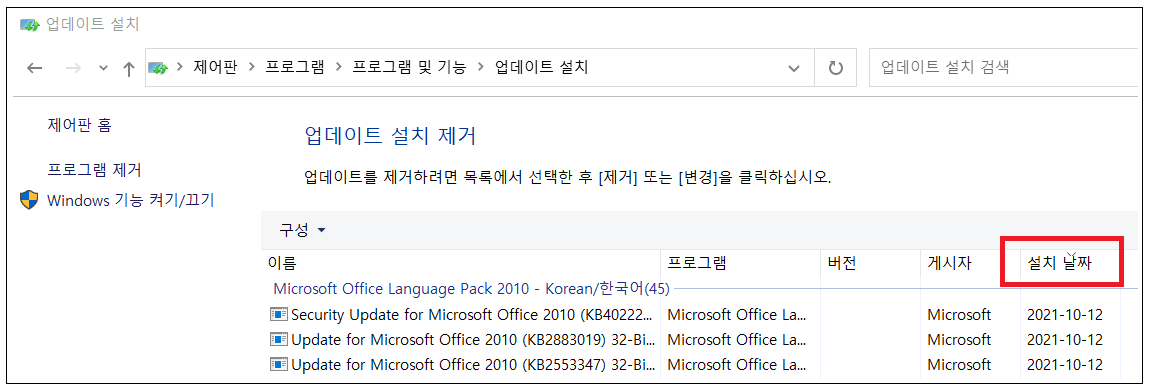Go back with the left arrow

(x=34, y=68)
